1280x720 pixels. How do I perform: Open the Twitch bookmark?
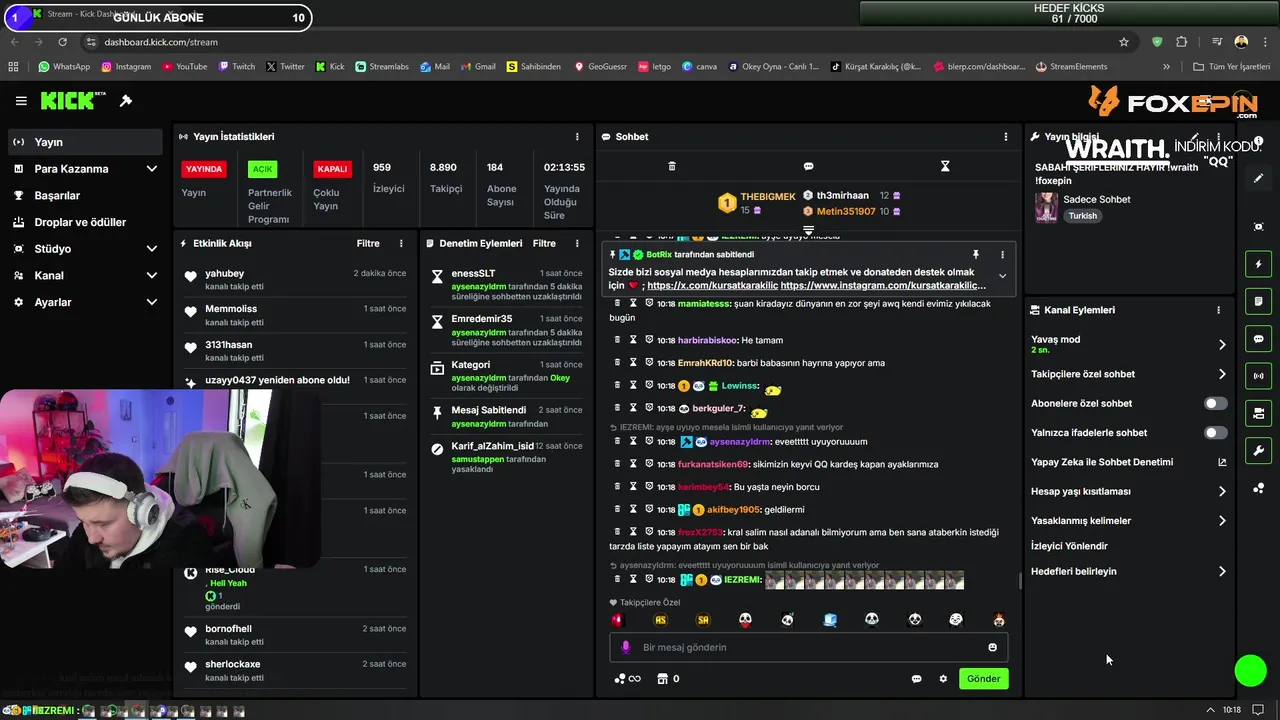click(x=236, y=67)
